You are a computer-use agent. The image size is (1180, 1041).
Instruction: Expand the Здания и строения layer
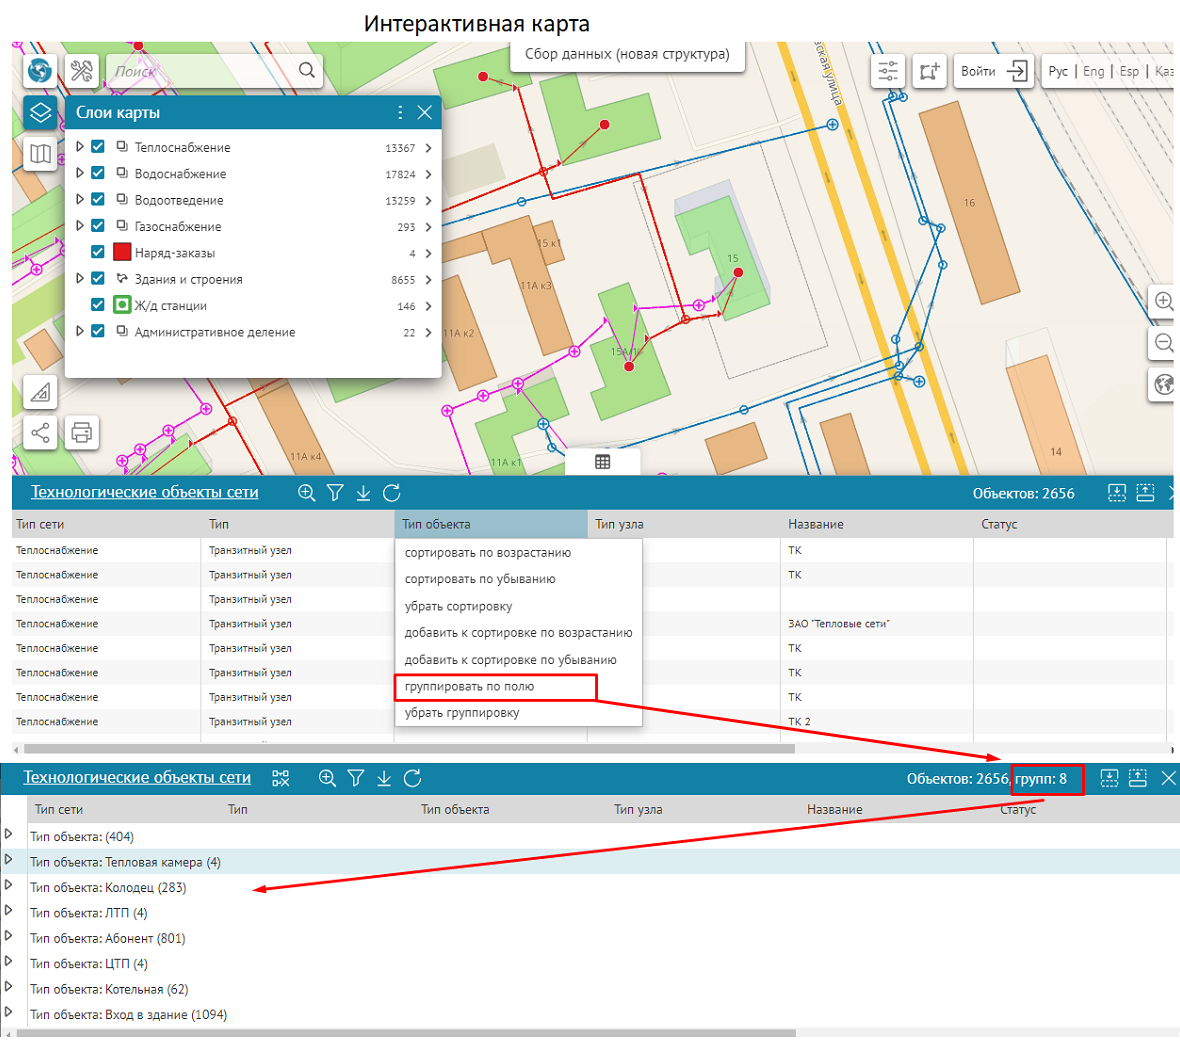pyautogui.click(x=80, y=279)
